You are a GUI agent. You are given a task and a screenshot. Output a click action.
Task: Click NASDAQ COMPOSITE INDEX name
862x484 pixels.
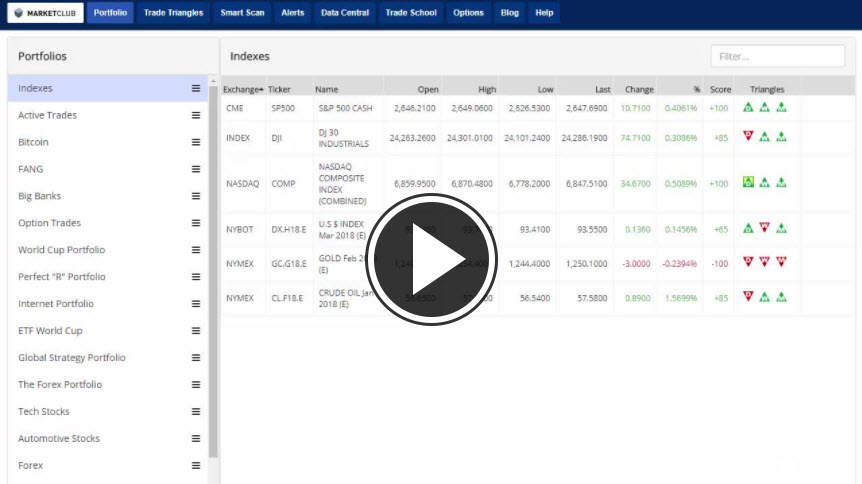click(342, 184)
